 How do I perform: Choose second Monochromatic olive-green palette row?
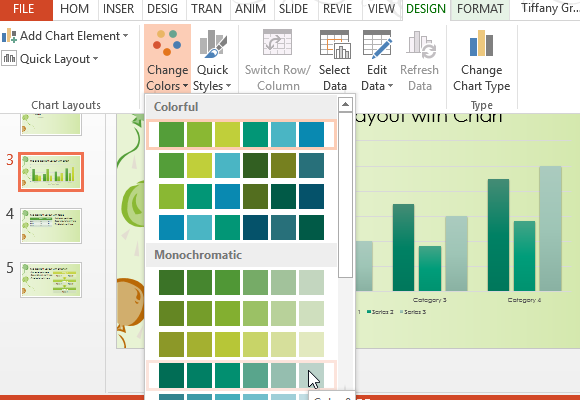tap(241, 313)
